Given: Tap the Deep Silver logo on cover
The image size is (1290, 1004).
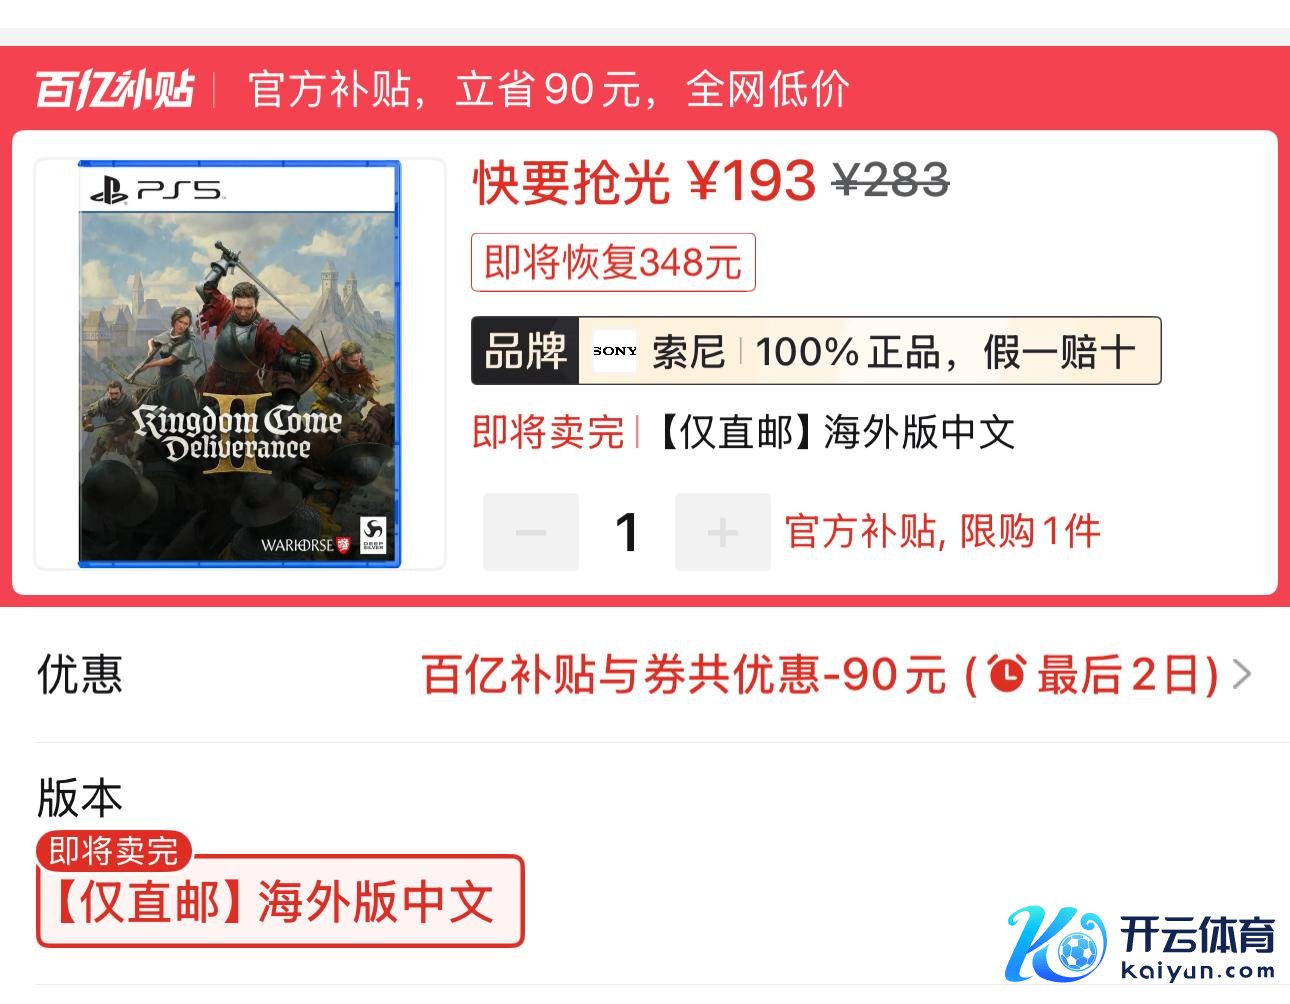Looking at the screenshot, I should click(373, 535).
